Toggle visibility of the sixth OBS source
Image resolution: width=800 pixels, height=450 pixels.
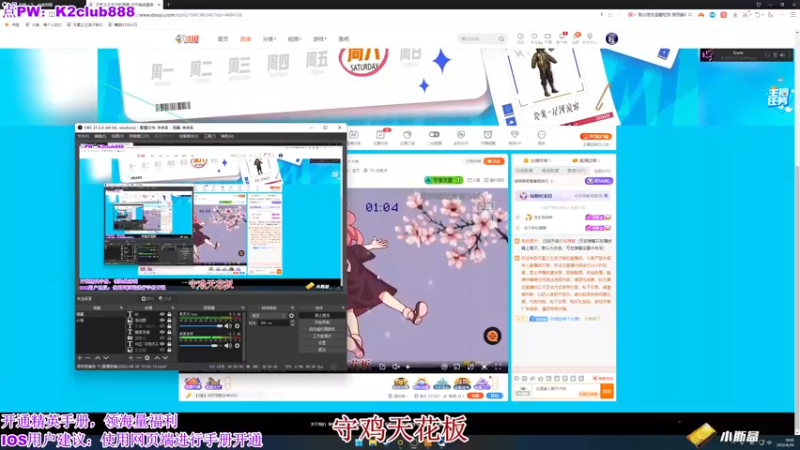162,344
